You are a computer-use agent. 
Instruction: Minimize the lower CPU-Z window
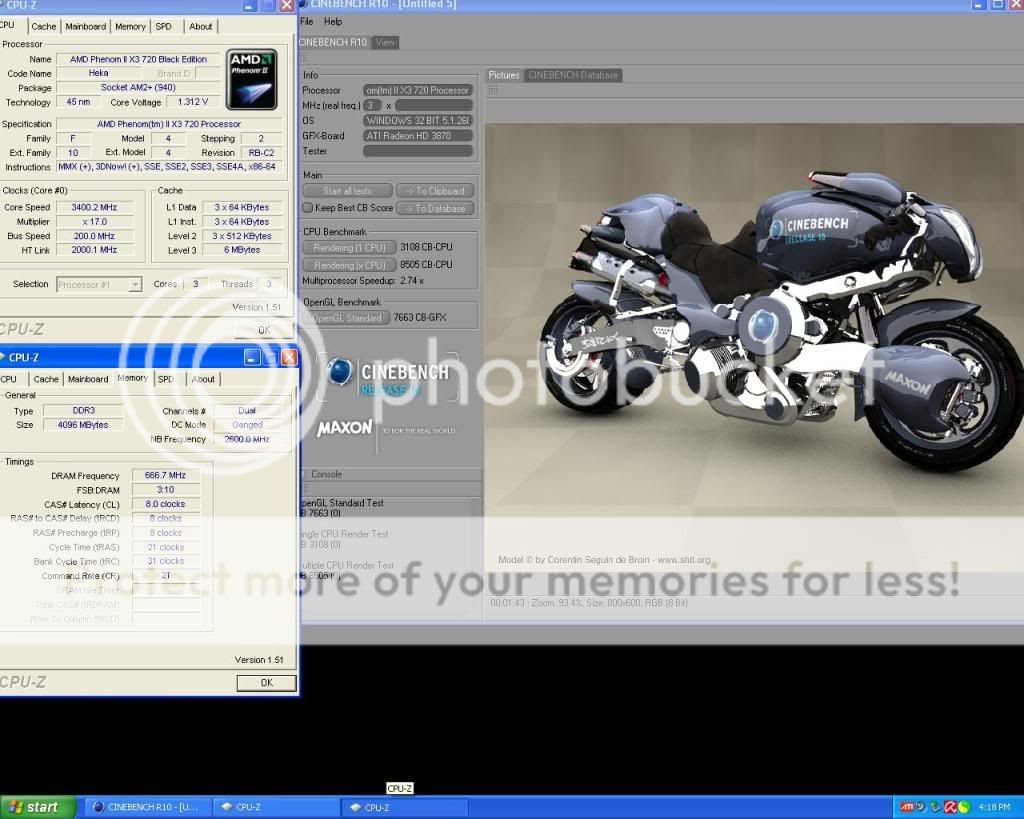(252, 357)
